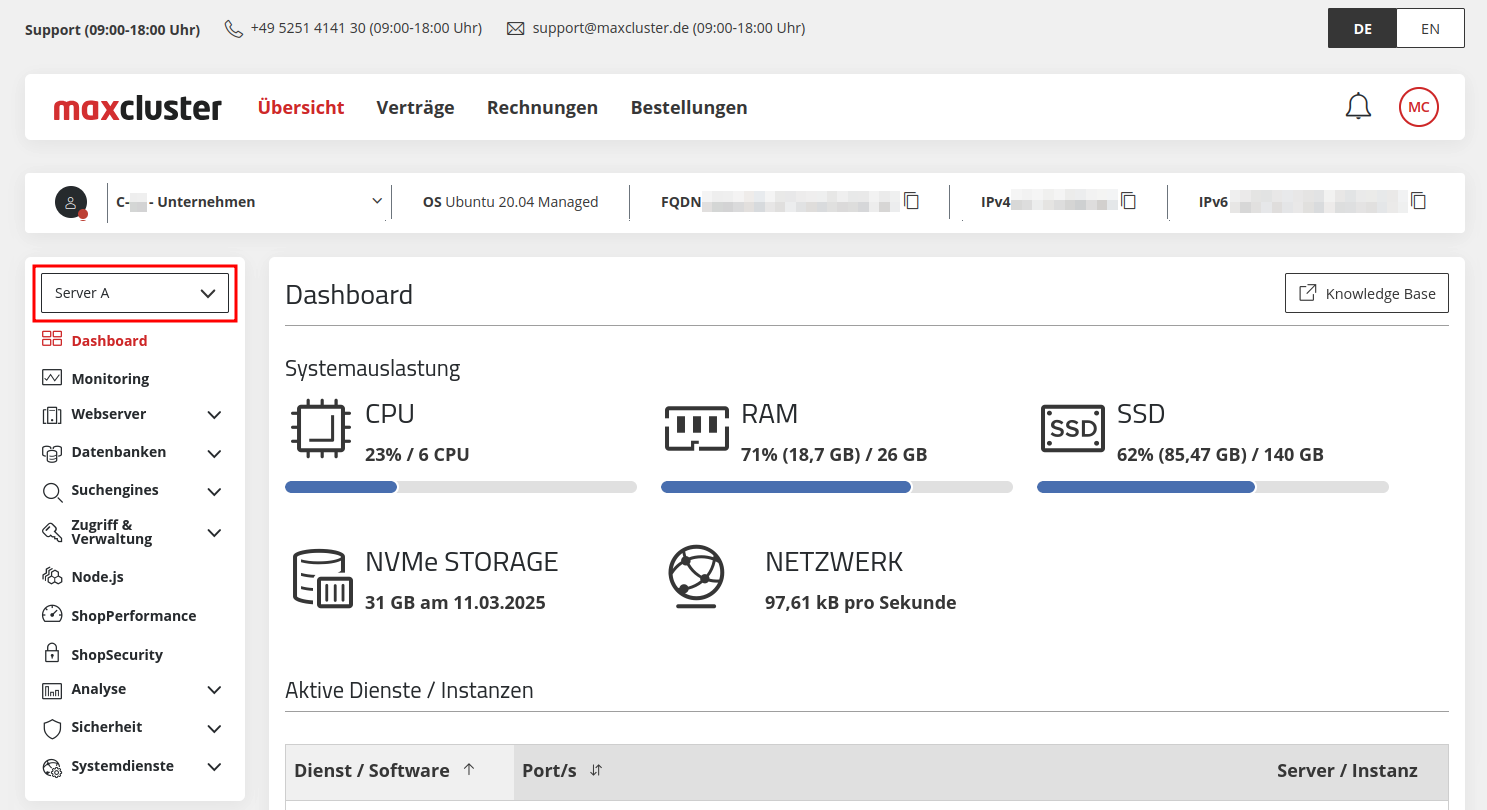Click the Netzwerk globe icon

pyautogui.click(x=696, y=577)
